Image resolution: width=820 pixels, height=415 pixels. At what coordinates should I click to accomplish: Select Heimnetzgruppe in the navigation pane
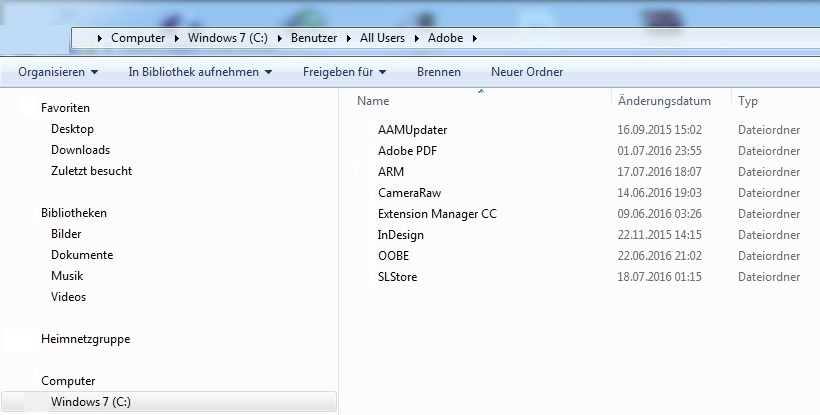[85, 339]
